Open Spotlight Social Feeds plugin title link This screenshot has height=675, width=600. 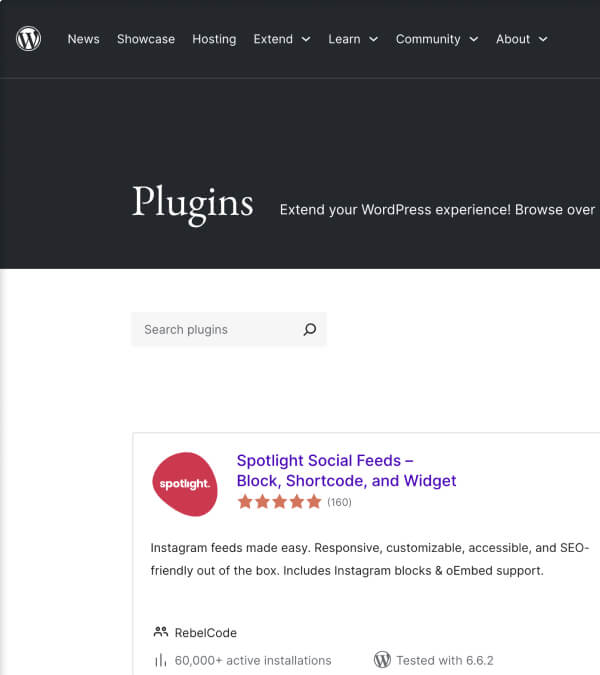(x=346, y=471)
